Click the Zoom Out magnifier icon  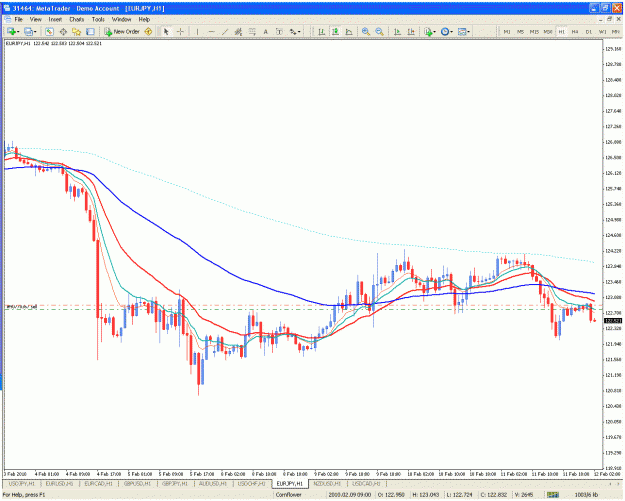click(379, 31)
